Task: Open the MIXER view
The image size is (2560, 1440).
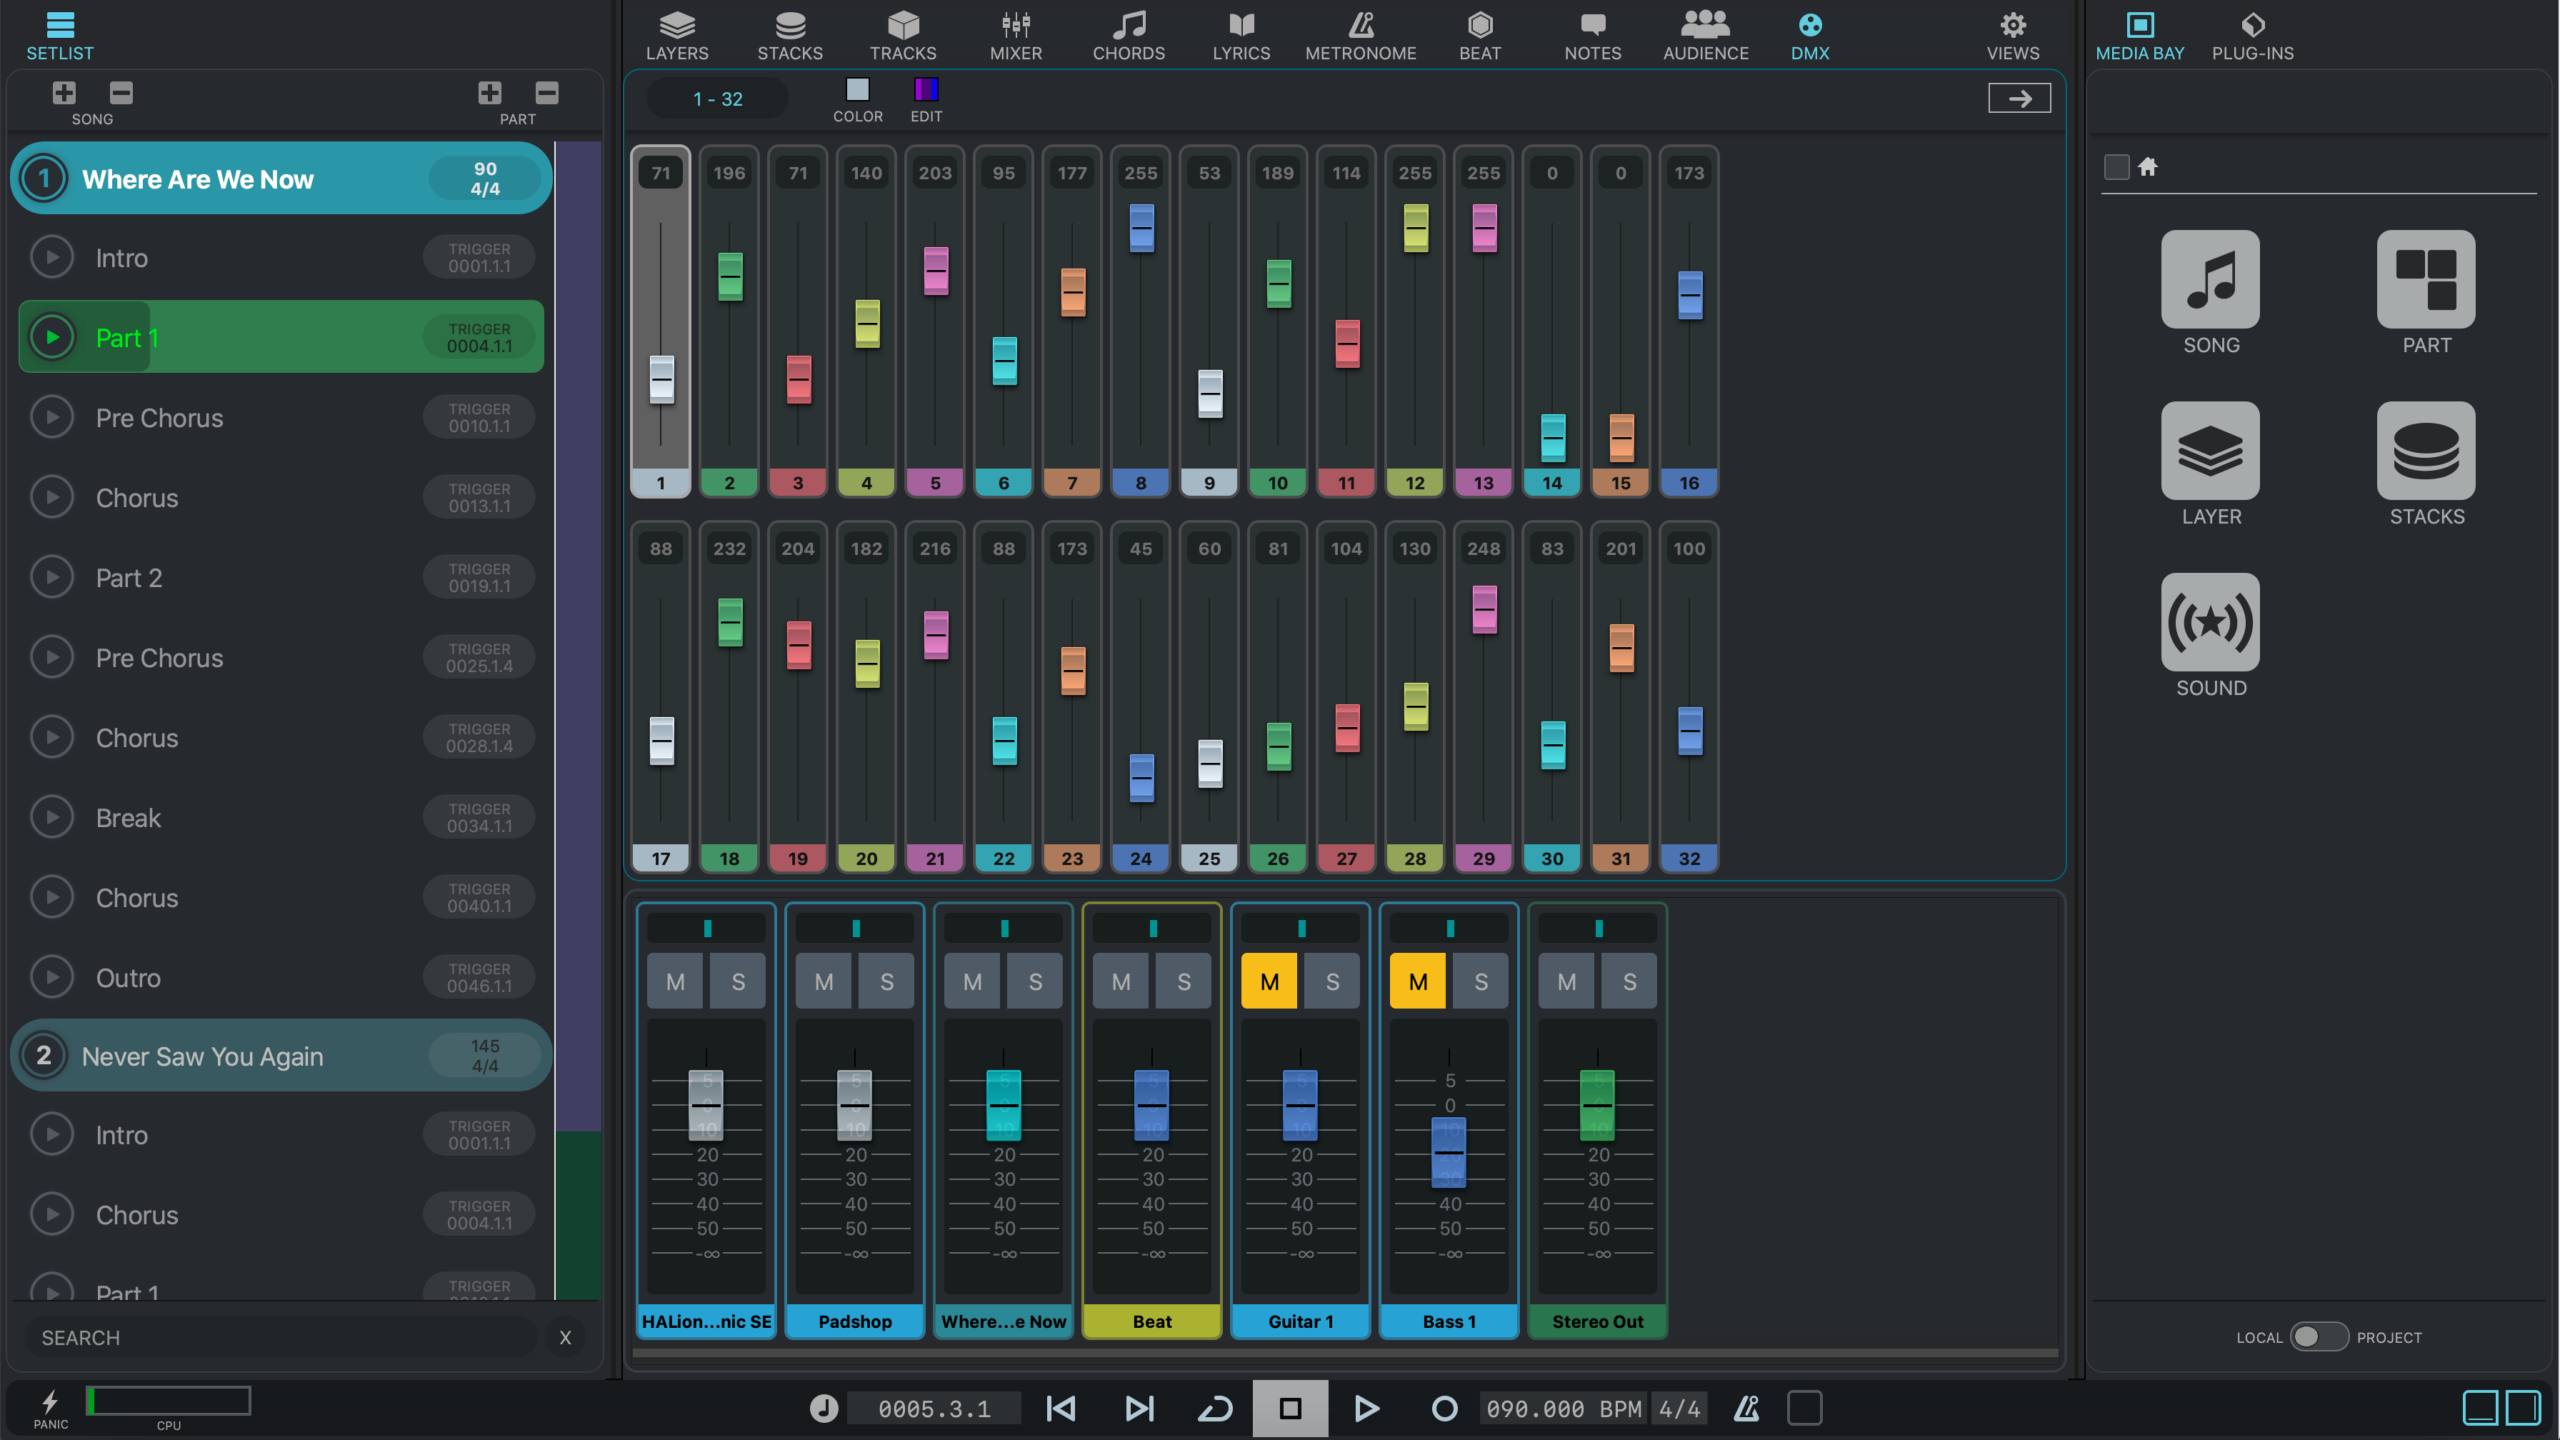Action: coord(1014,35)
